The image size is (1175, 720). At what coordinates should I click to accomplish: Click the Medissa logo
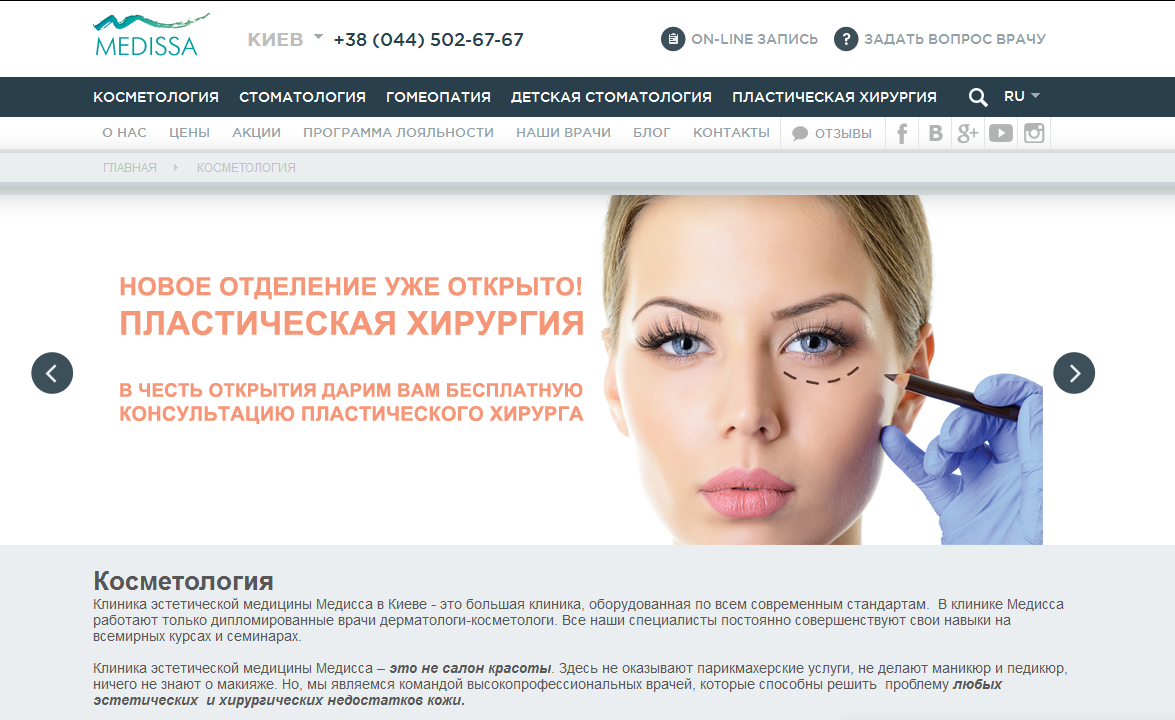(150, 35)
